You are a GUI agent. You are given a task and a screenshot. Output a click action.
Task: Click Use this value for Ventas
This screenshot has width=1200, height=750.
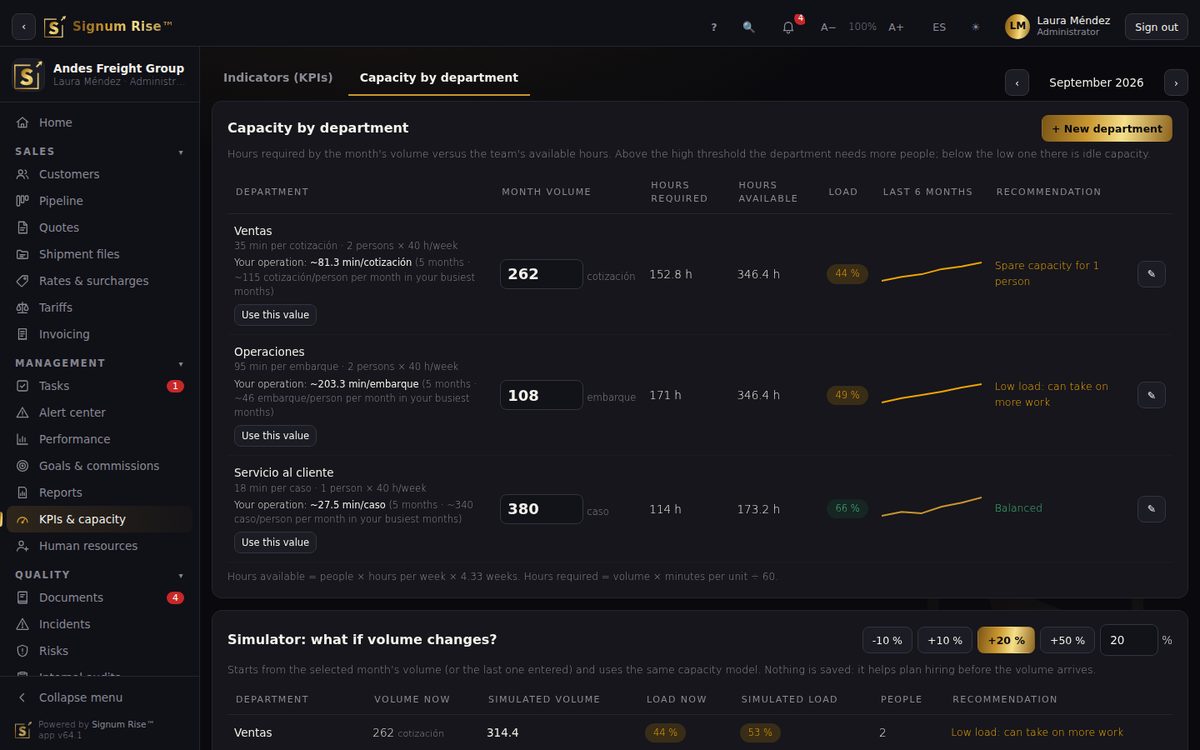(275, 315)
